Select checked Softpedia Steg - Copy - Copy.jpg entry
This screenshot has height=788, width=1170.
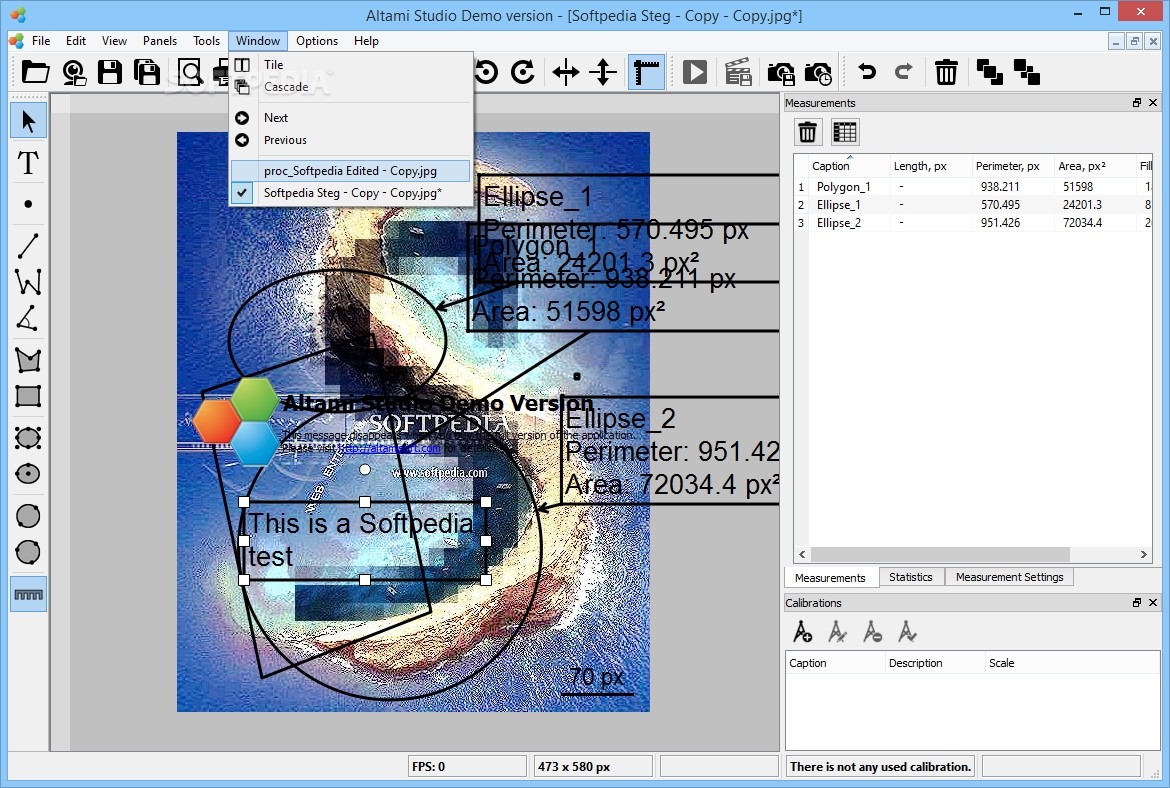(x=351, y=193)
